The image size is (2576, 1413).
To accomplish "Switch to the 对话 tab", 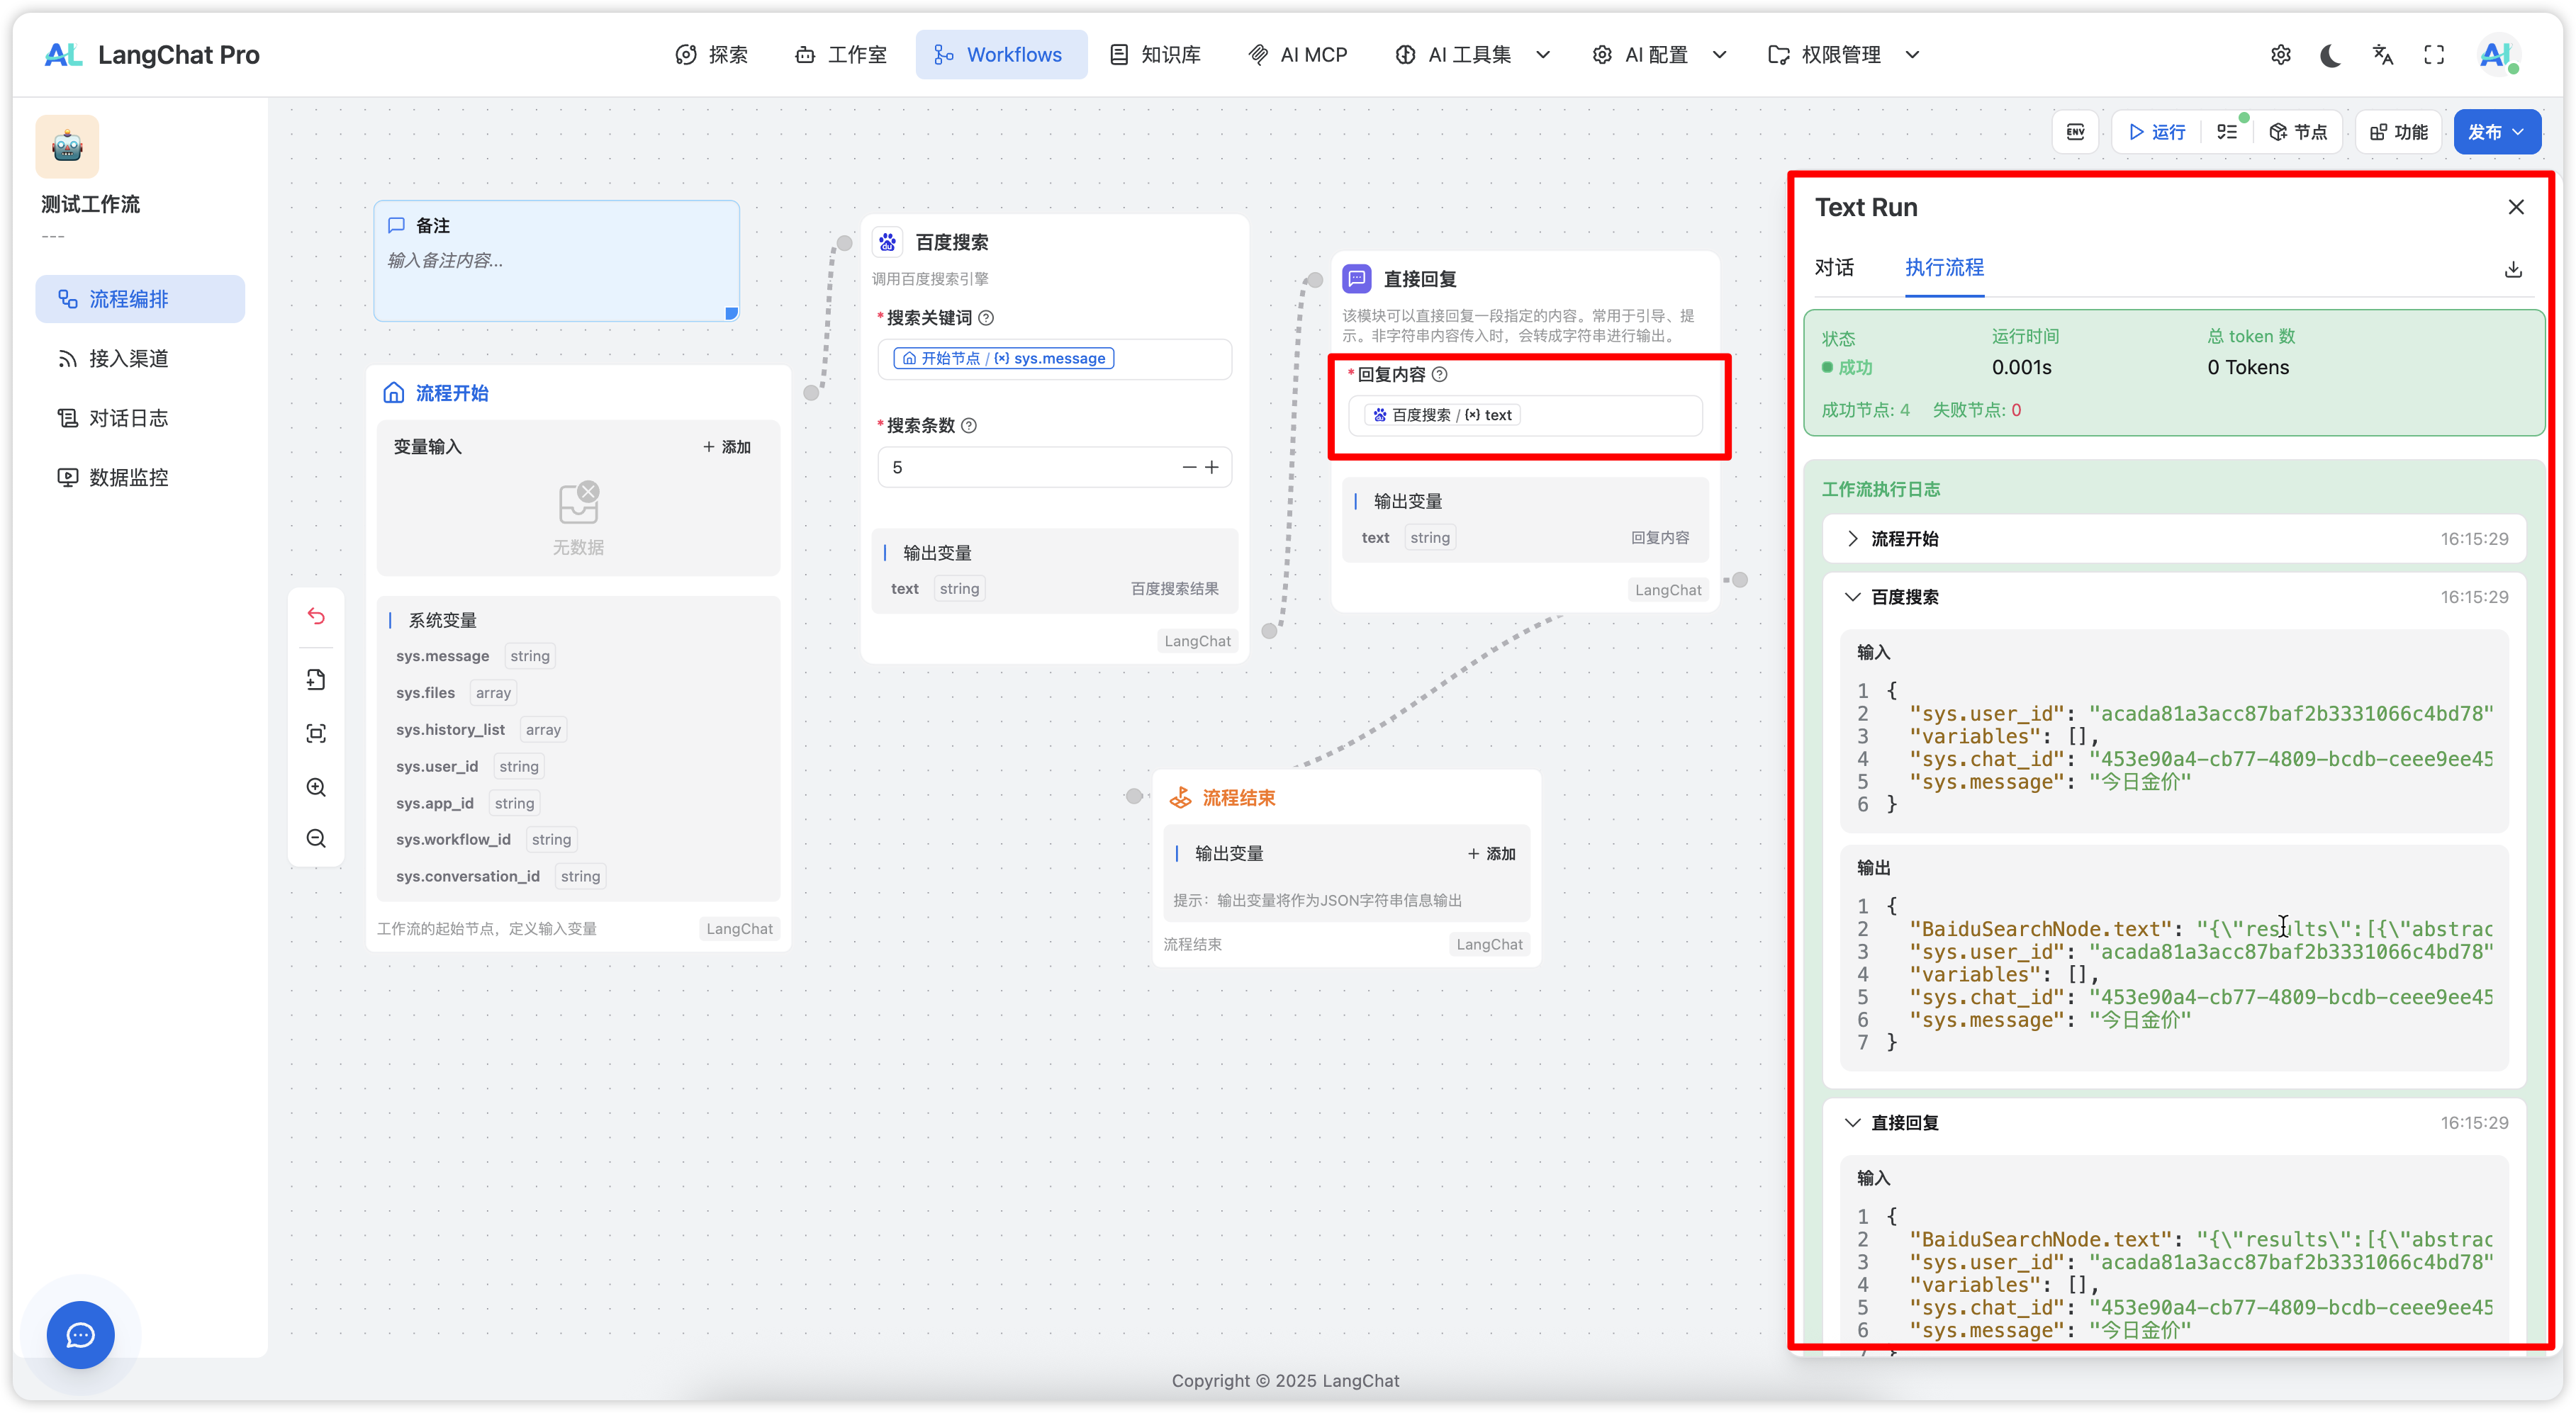I will pos(1834,267).
